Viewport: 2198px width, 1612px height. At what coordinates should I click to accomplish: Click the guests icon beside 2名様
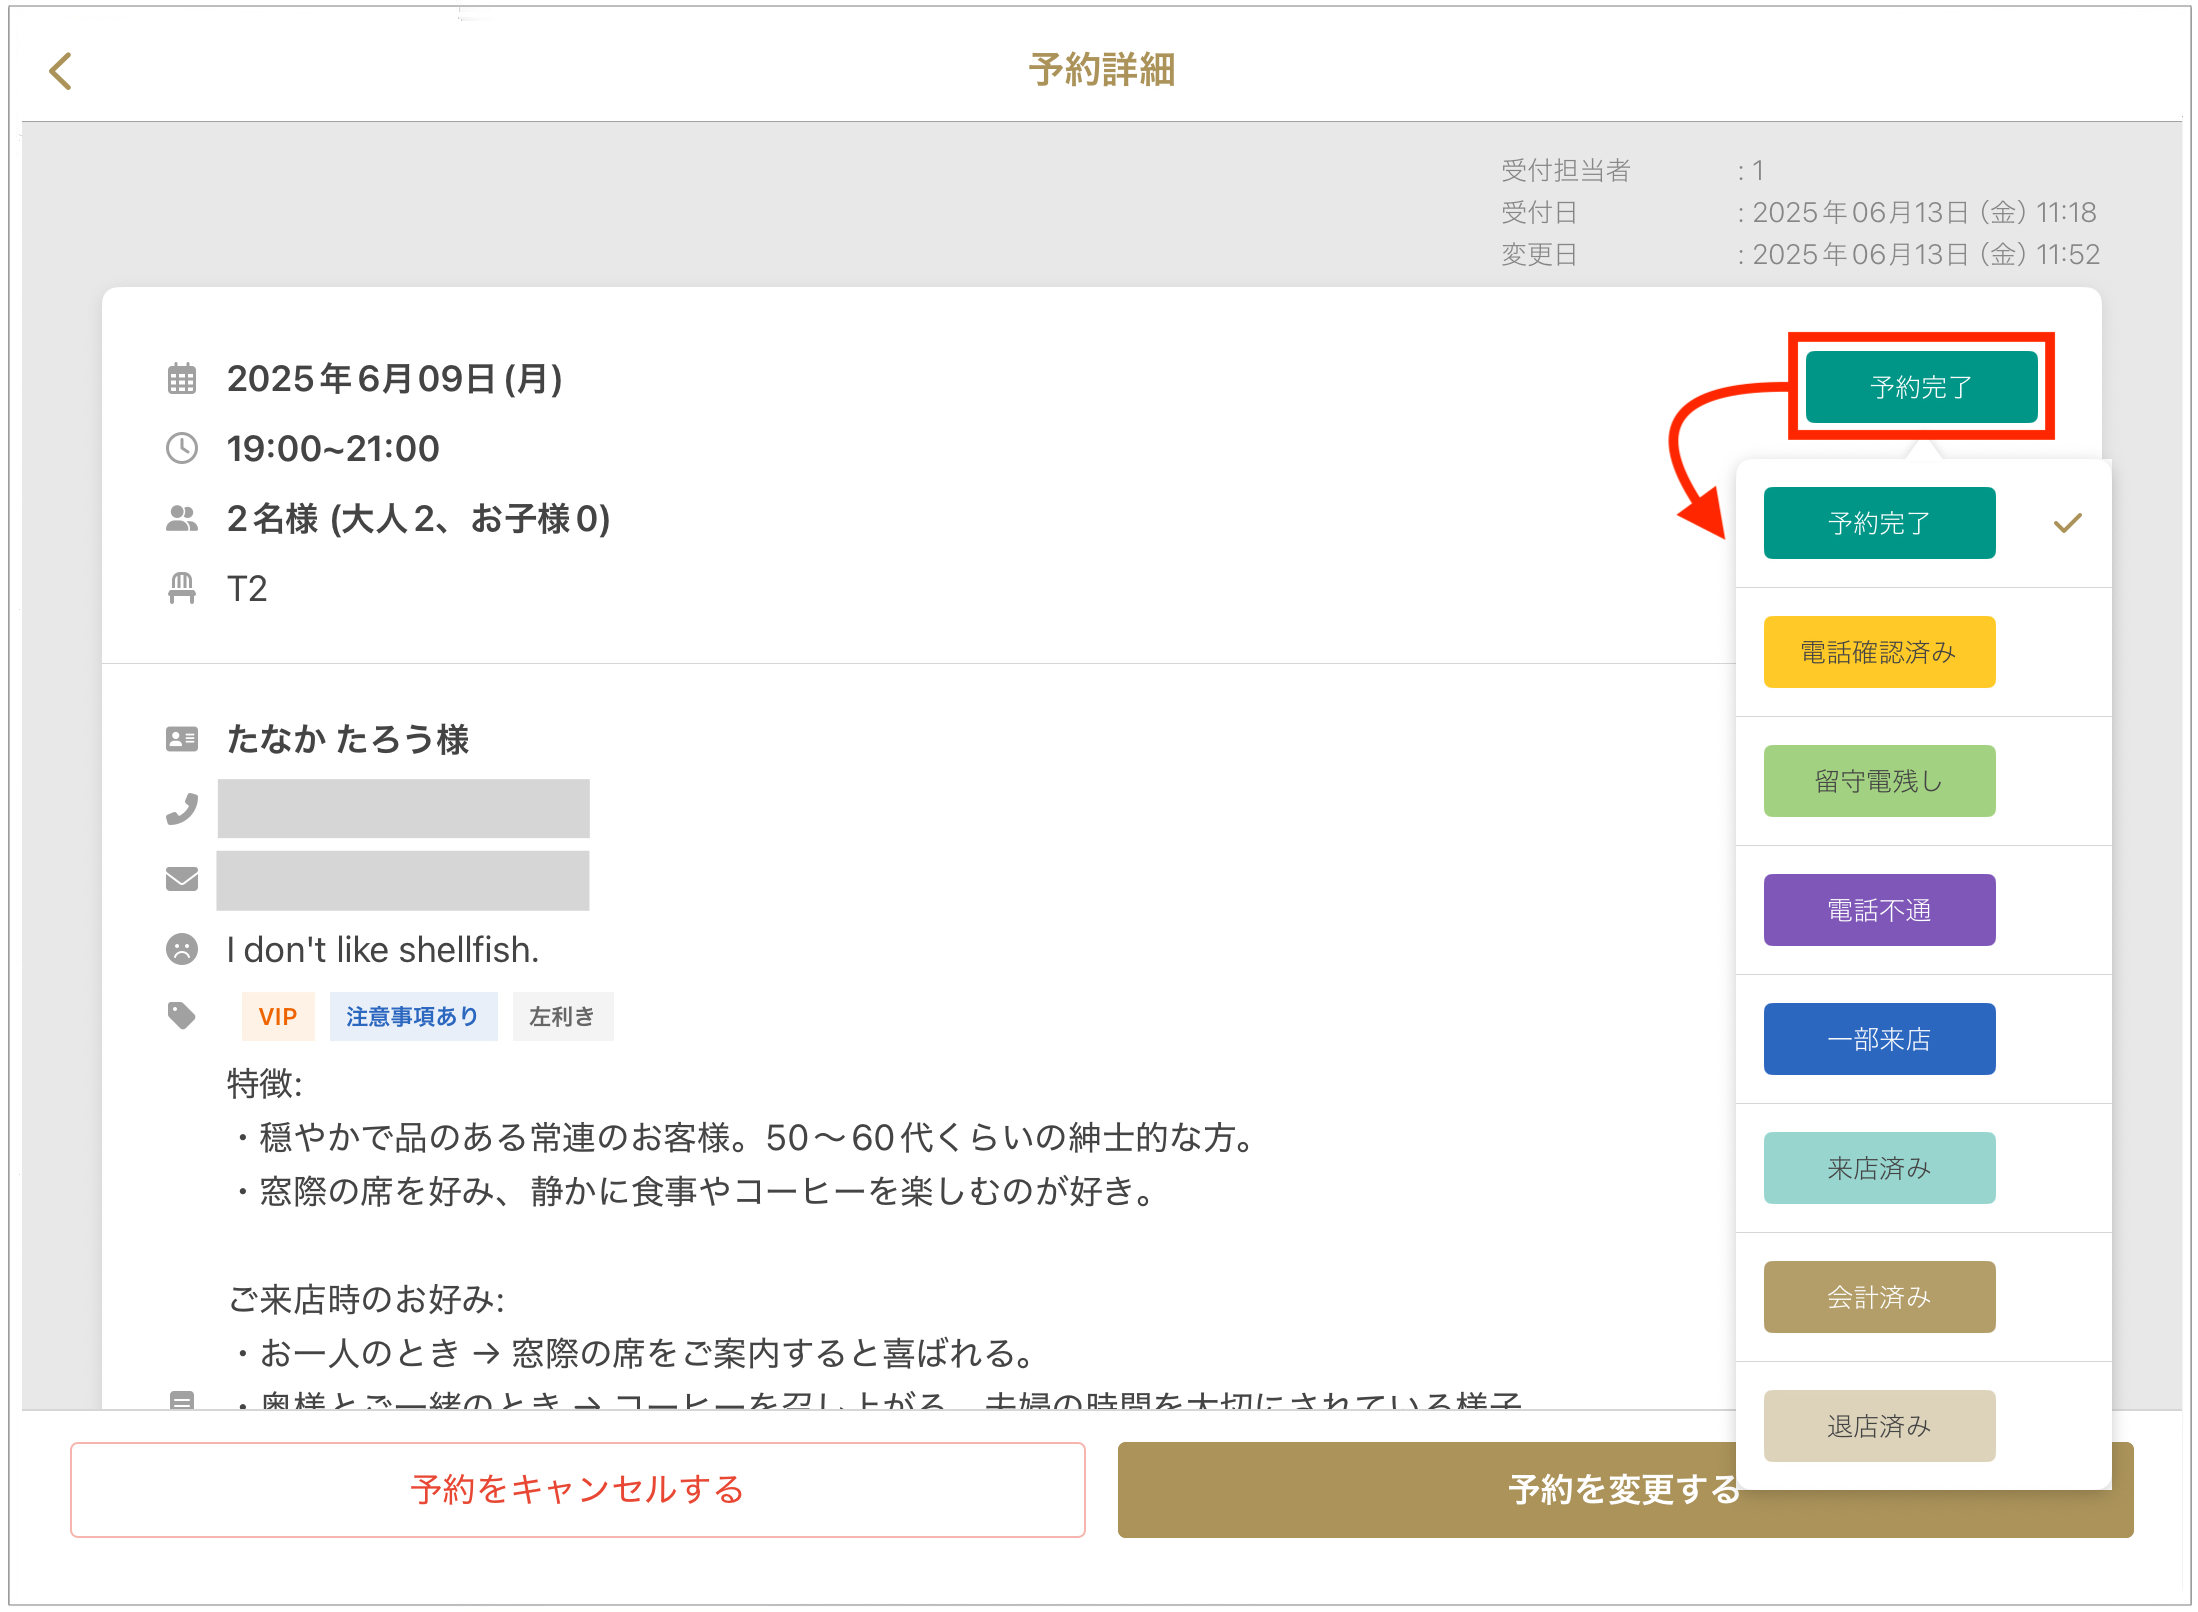click(181, 518)
